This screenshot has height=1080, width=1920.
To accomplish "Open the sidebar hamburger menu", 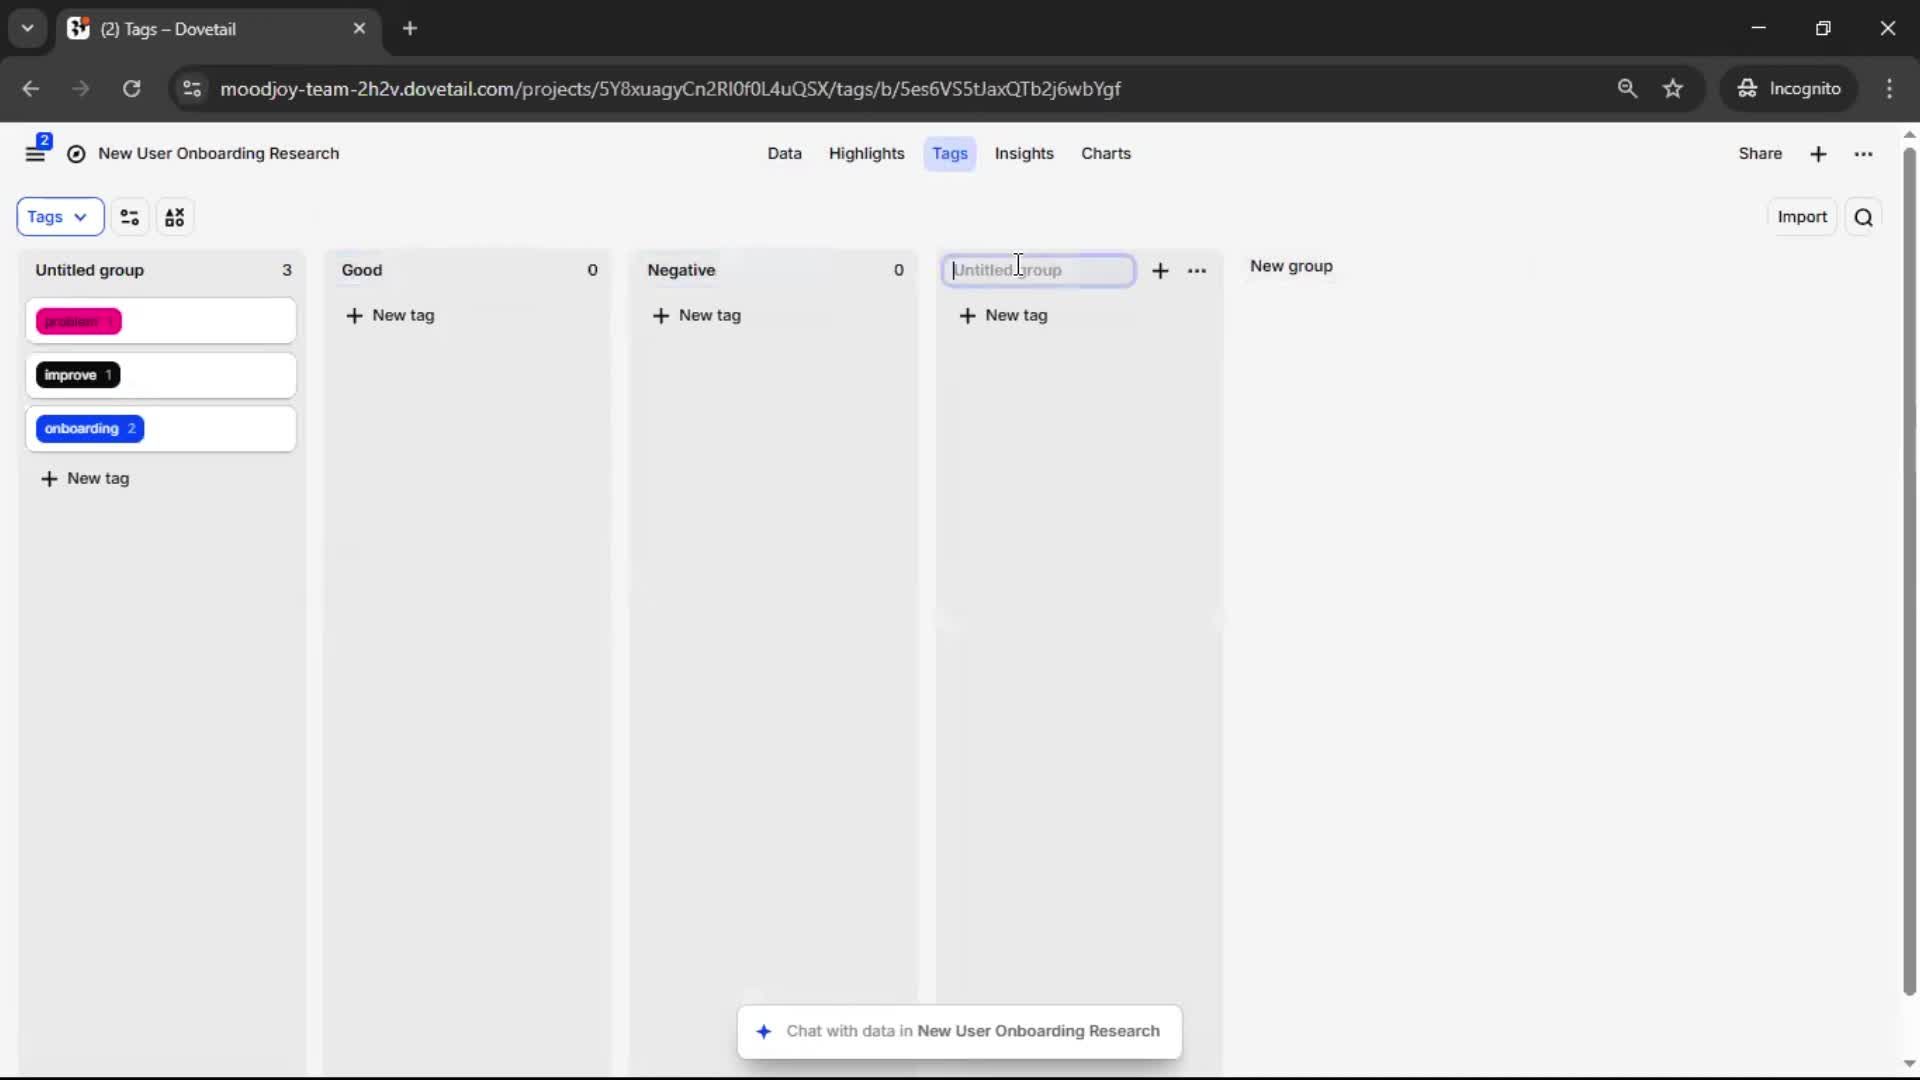I will pos(35,154).
